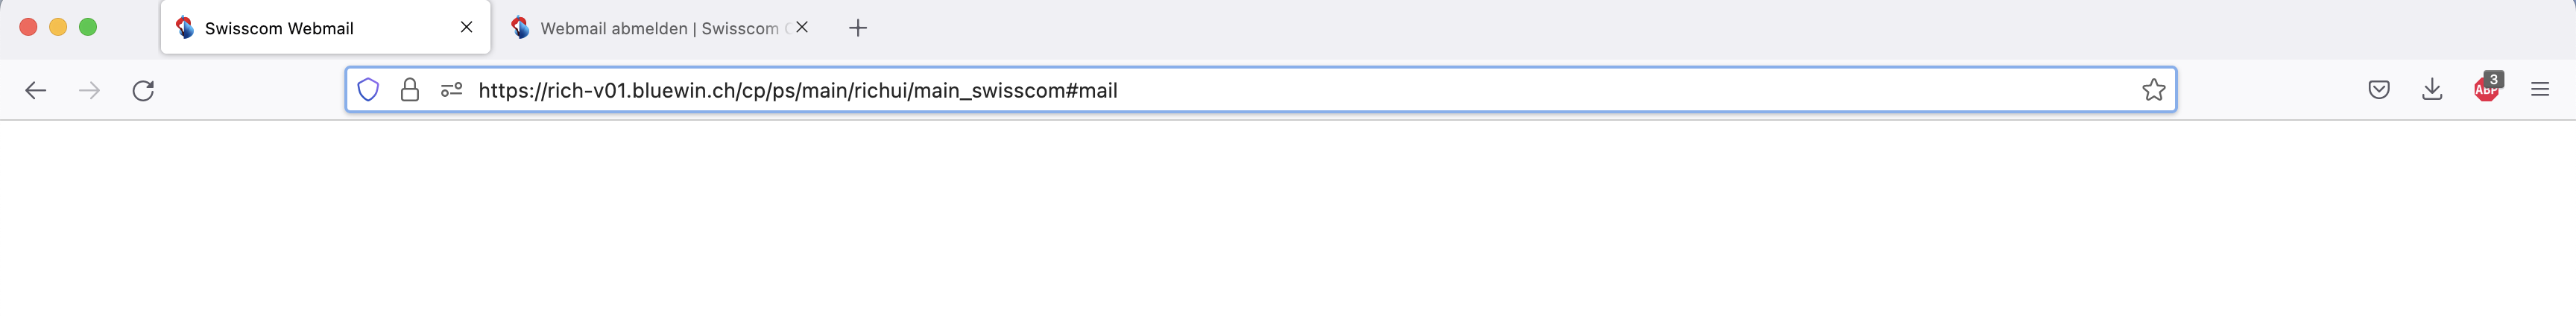Screen dimensions: 2576x316
Task: Save page to Pocket
Action: [x=2378, y=90]
